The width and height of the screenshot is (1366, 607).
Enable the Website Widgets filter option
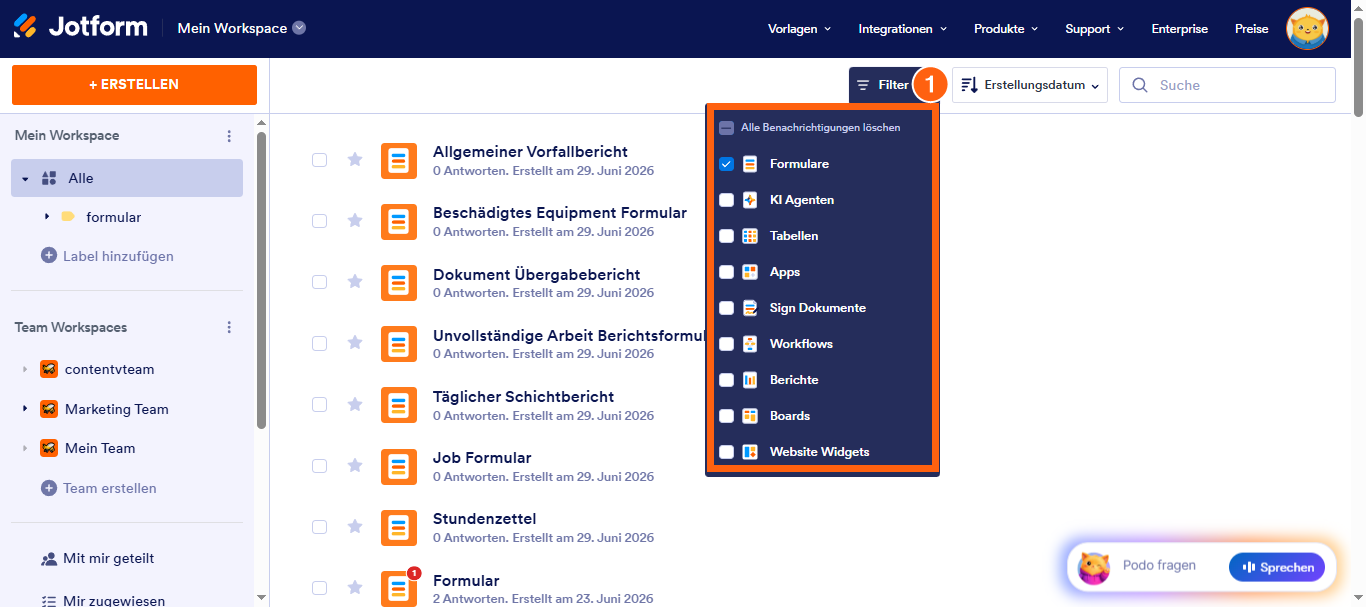click(727, 452)
